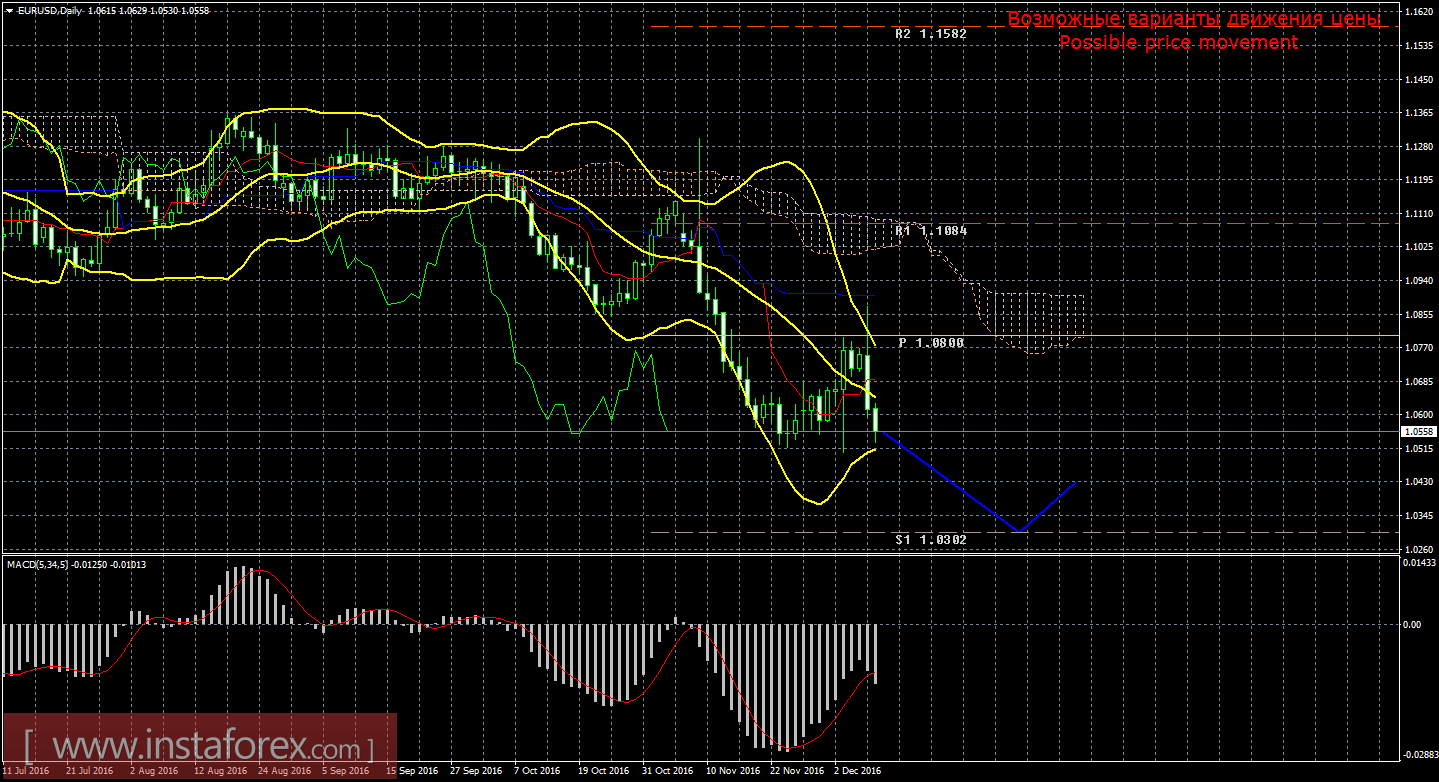Click the 15 Sep 2016 date marker
Image resolution: width=1439 pixels, height=782 pixels.
410,771
